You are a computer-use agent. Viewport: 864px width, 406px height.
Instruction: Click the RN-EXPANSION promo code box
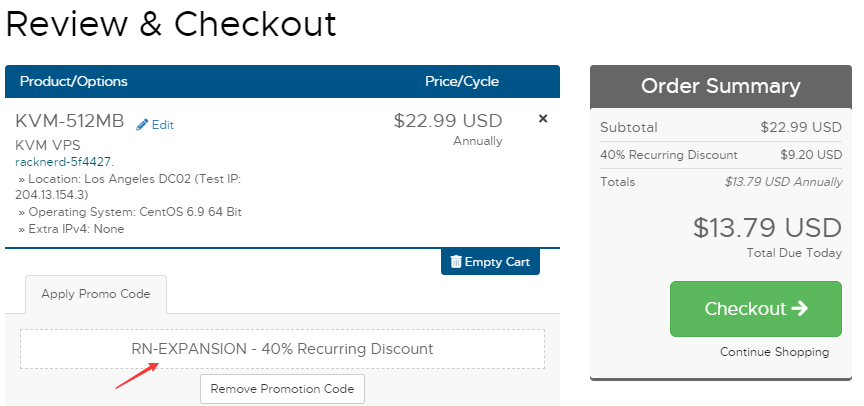pos(282,349)
